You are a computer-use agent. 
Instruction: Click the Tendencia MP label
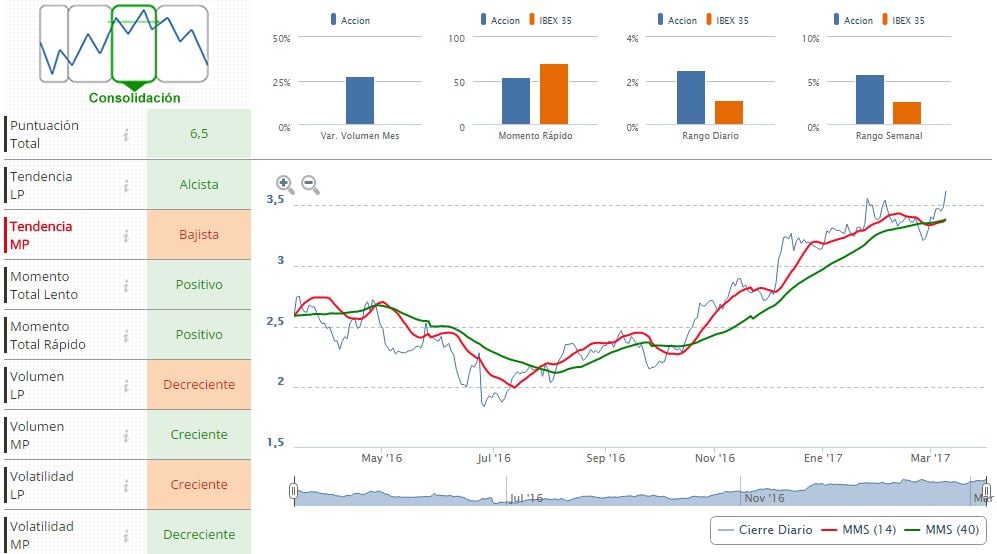pyautogui.click(x=41, y=235)
